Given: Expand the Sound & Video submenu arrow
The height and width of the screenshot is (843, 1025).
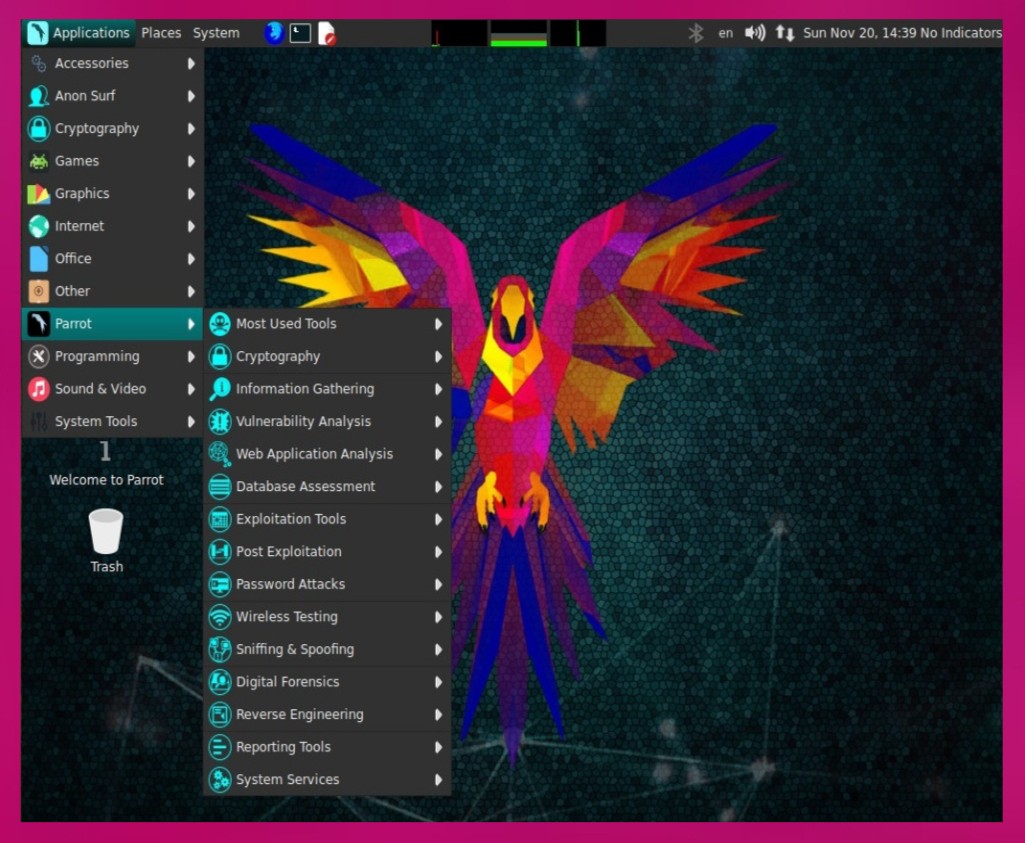Looking at the screenshot, I should 191,389.
